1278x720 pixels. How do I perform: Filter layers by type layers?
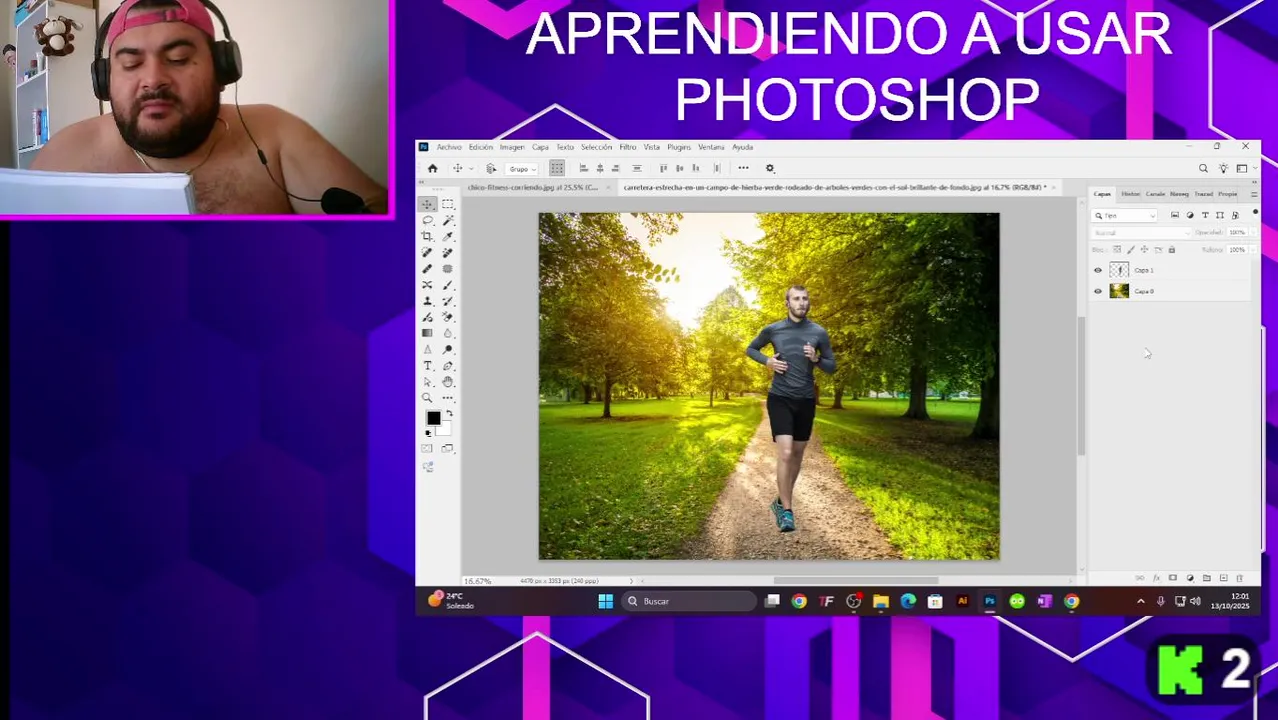pyautogui.click(x=1205, y=215)
